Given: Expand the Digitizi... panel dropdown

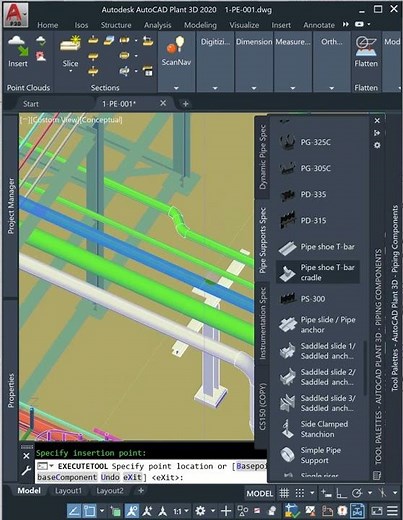Looking at the screenshot, I should [x=215, y=88].
